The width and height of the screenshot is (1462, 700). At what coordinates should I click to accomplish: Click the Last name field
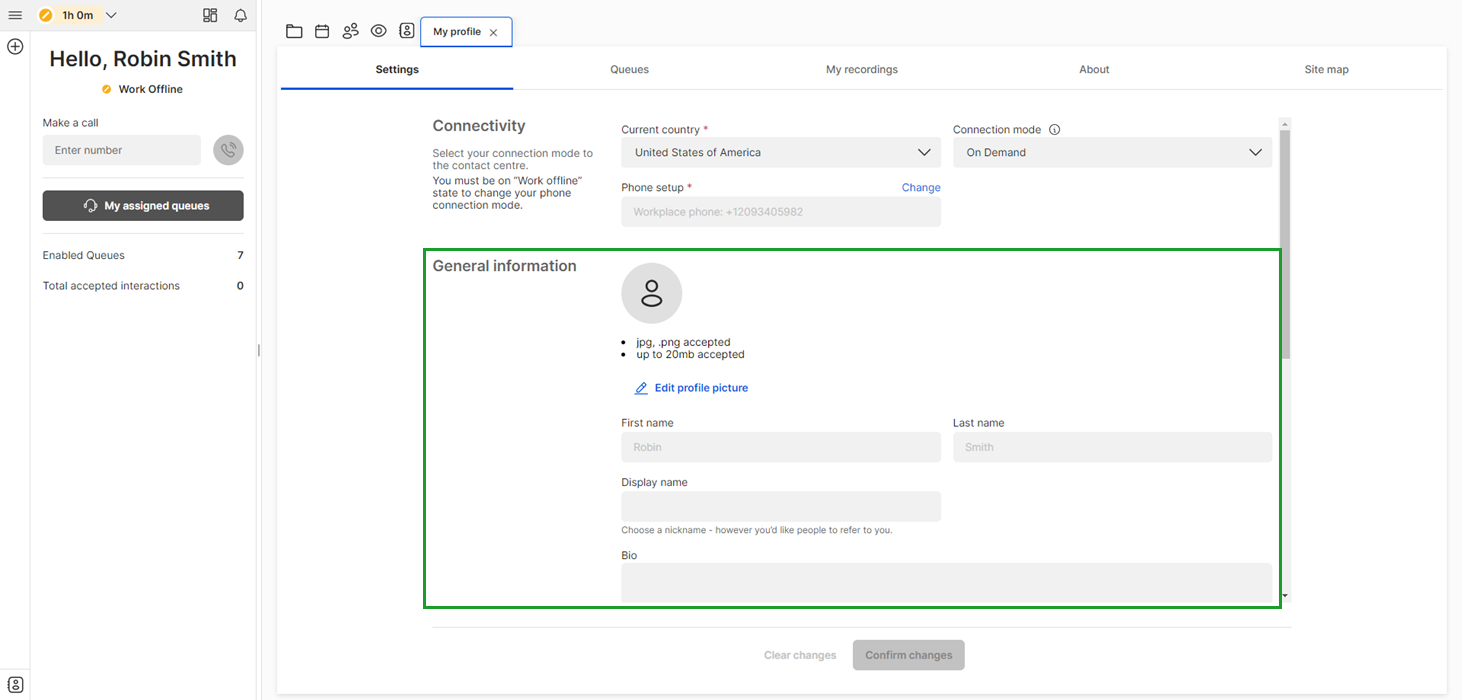pos(1112,447)
